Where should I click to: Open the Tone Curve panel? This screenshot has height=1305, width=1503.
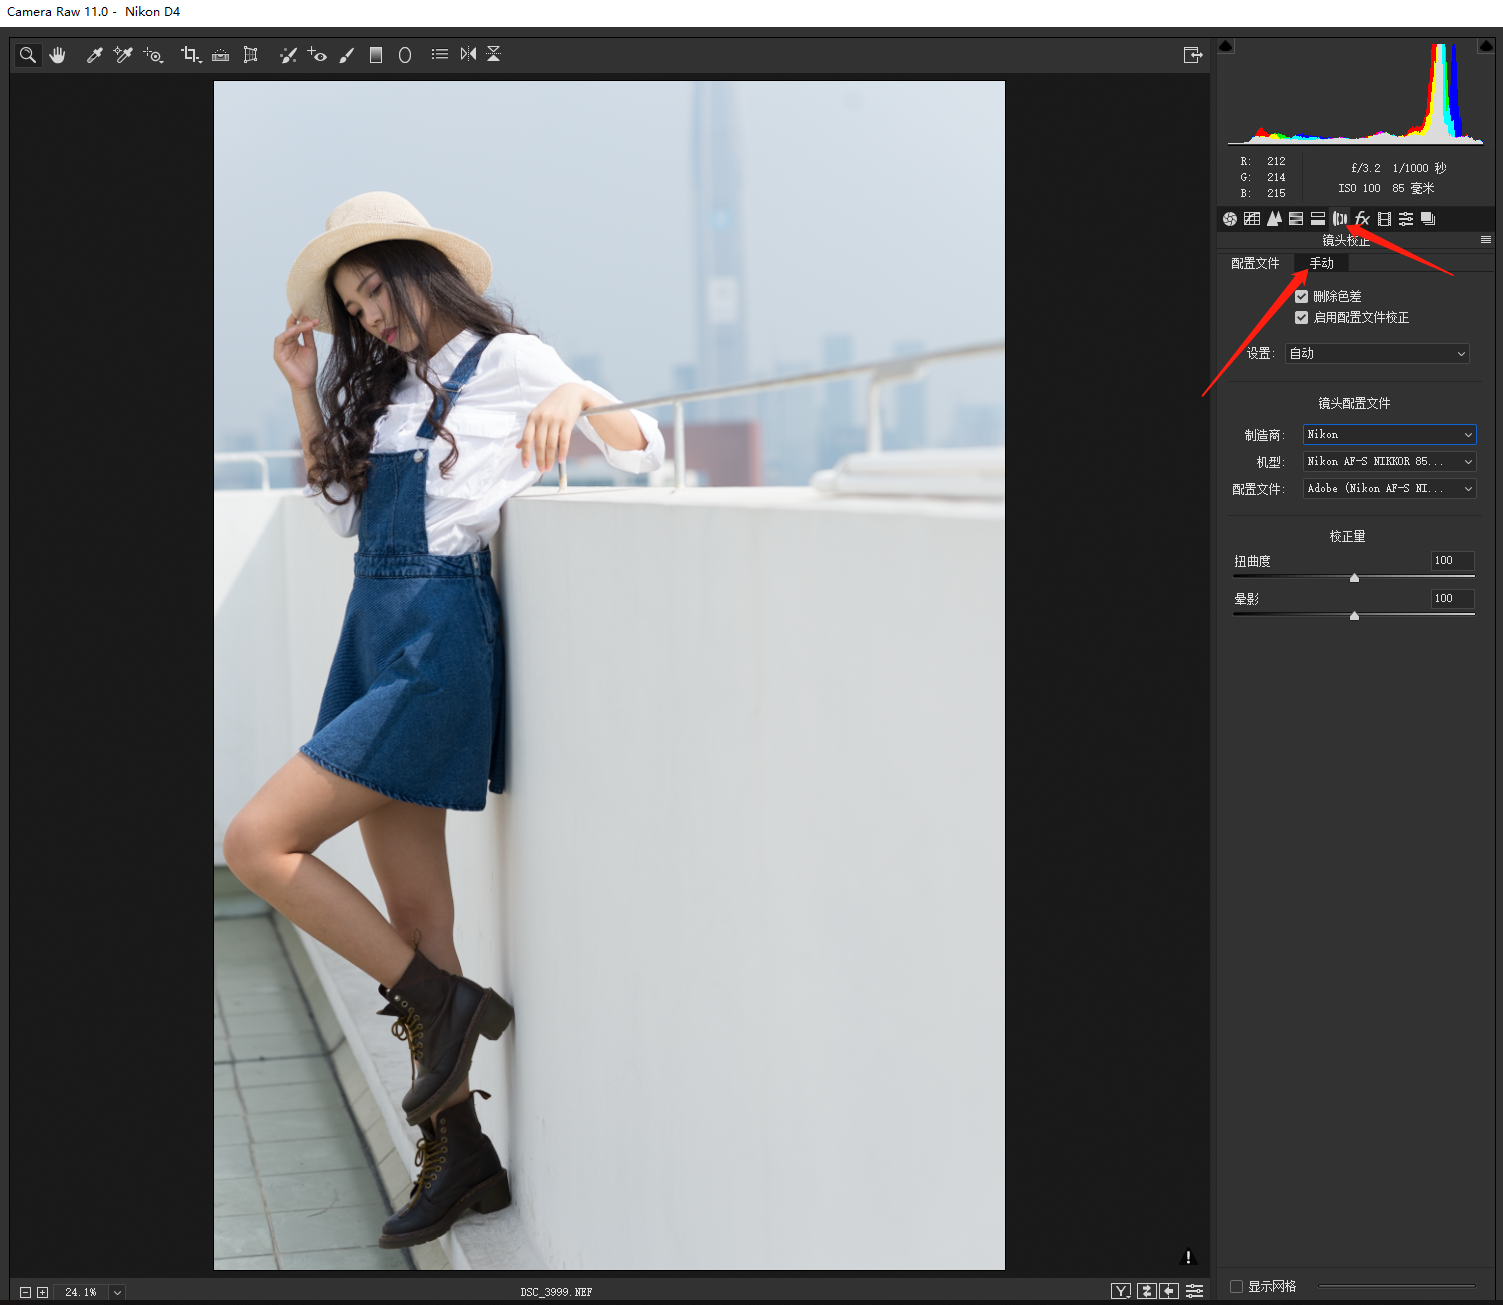tap(1252, 219)
